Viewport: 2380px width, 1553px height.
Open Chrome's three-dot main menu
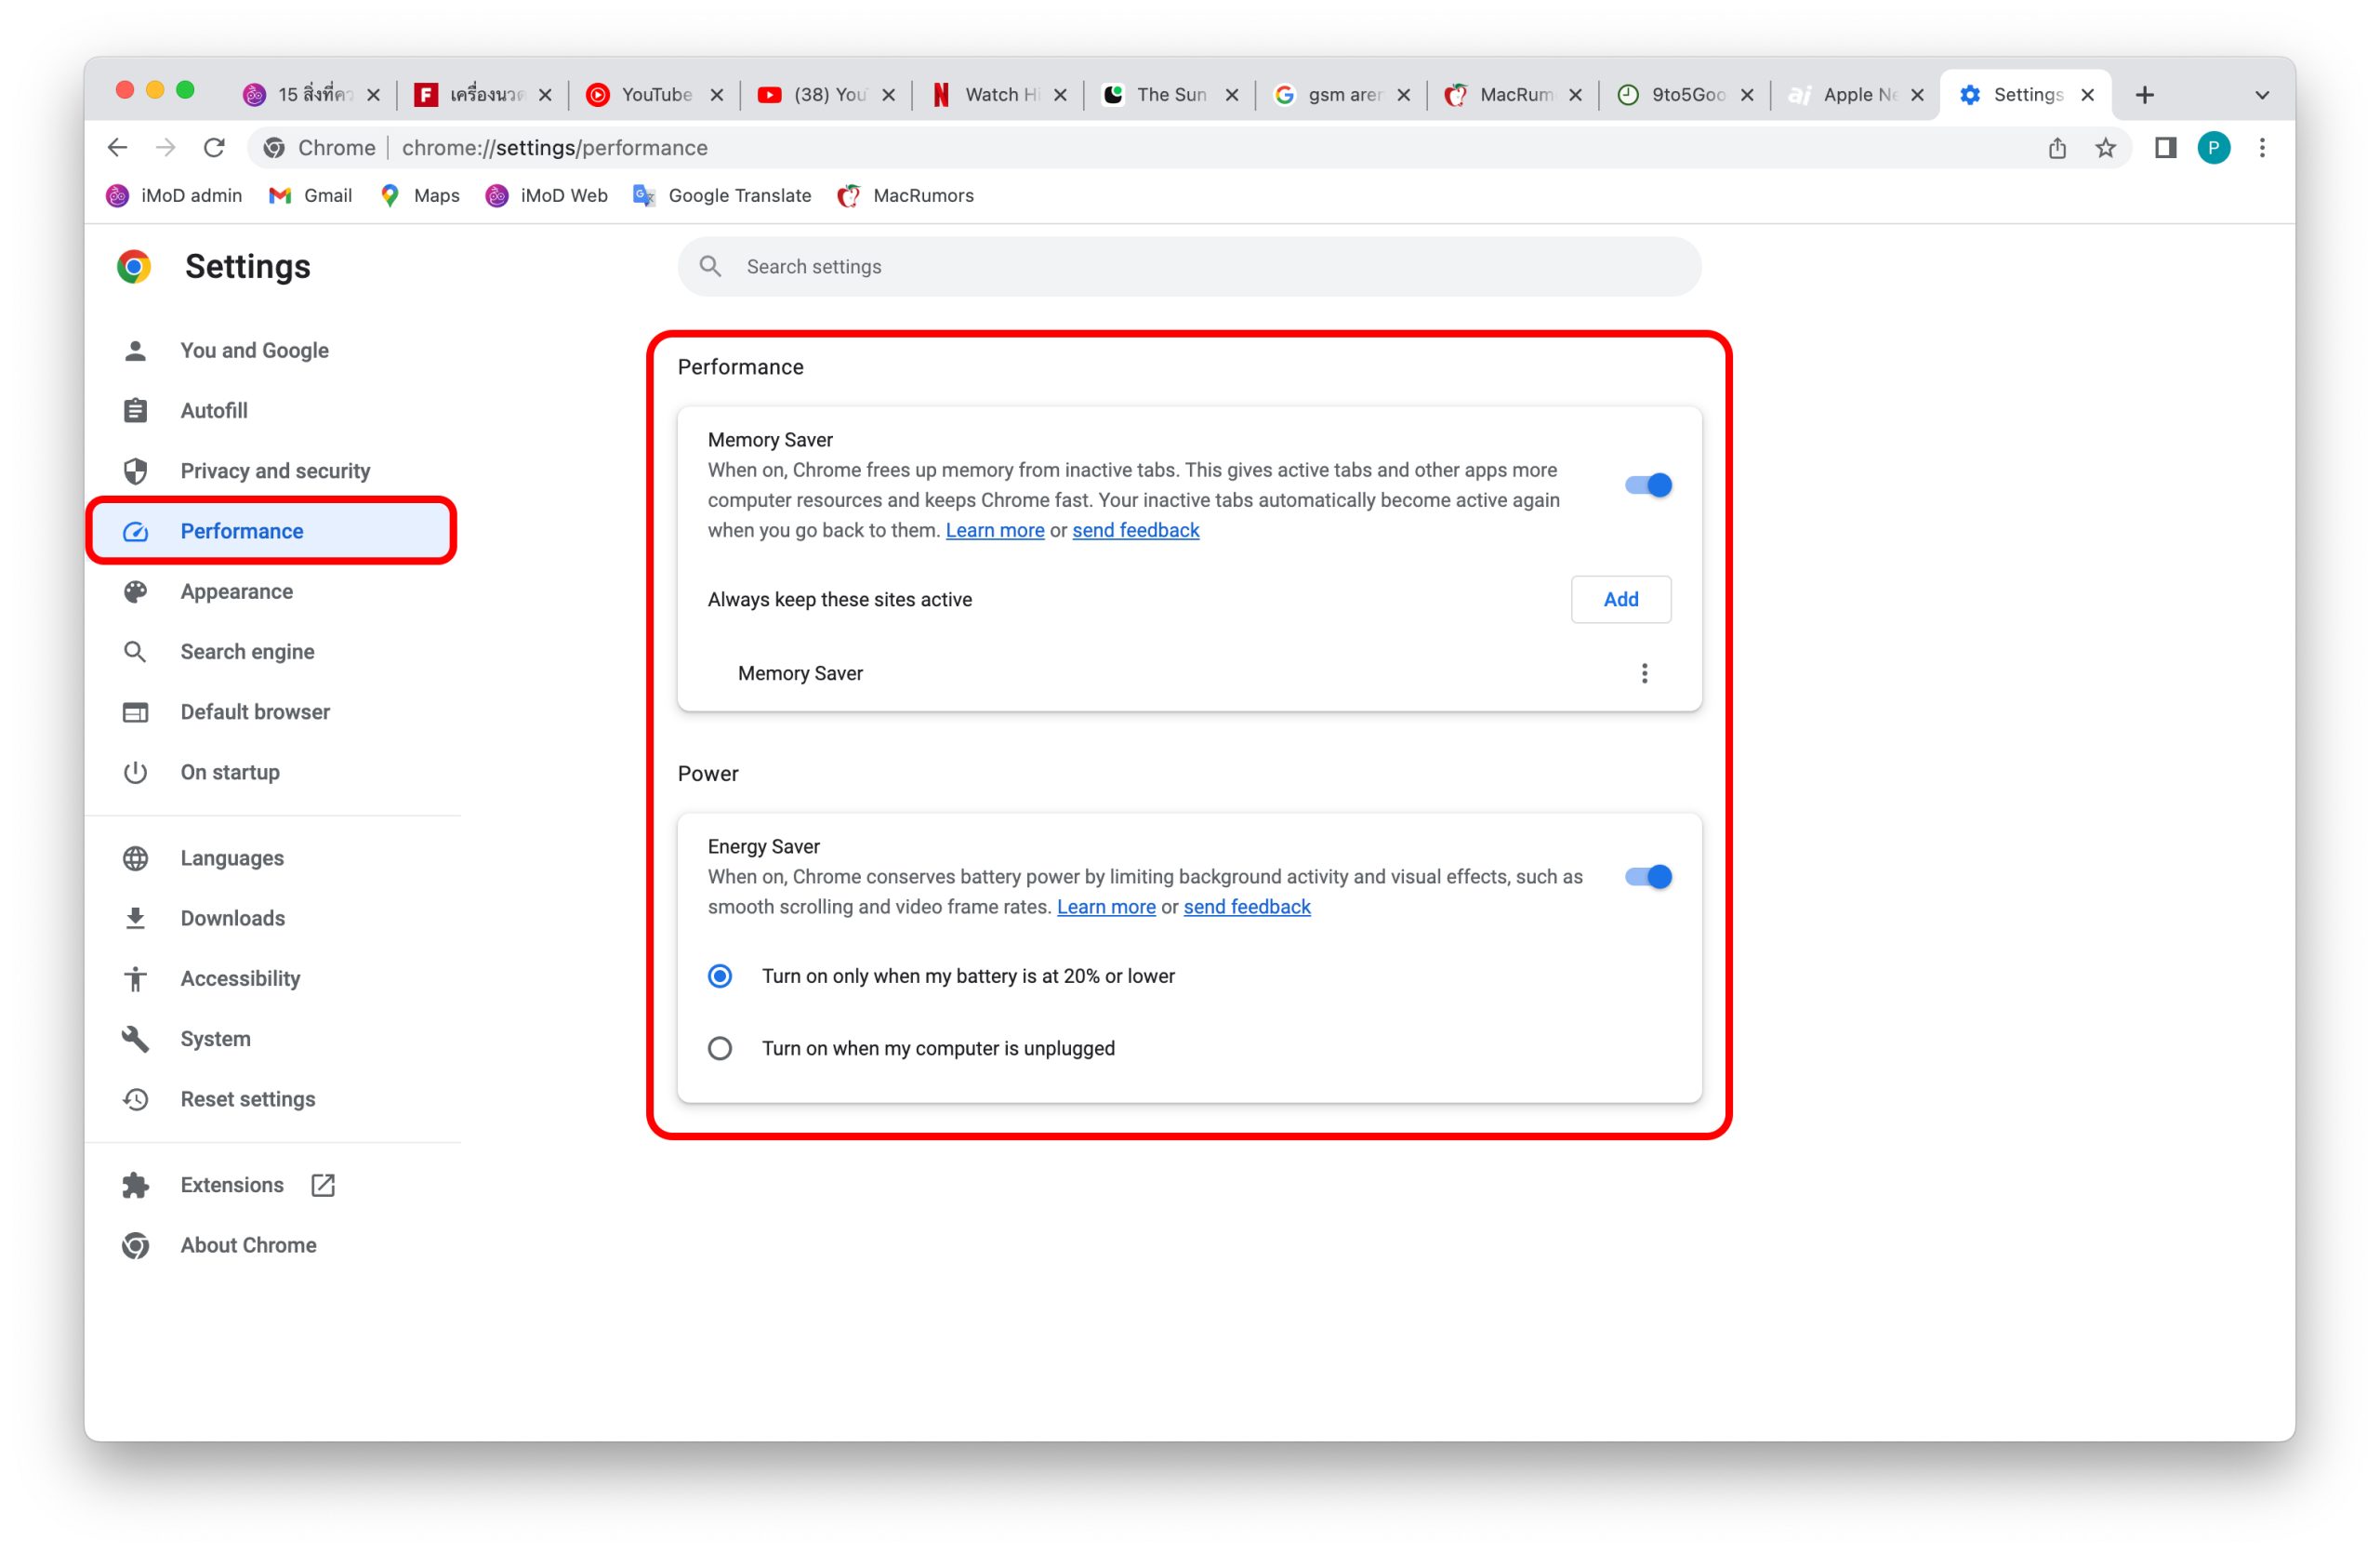click(x=2262, y=148)
